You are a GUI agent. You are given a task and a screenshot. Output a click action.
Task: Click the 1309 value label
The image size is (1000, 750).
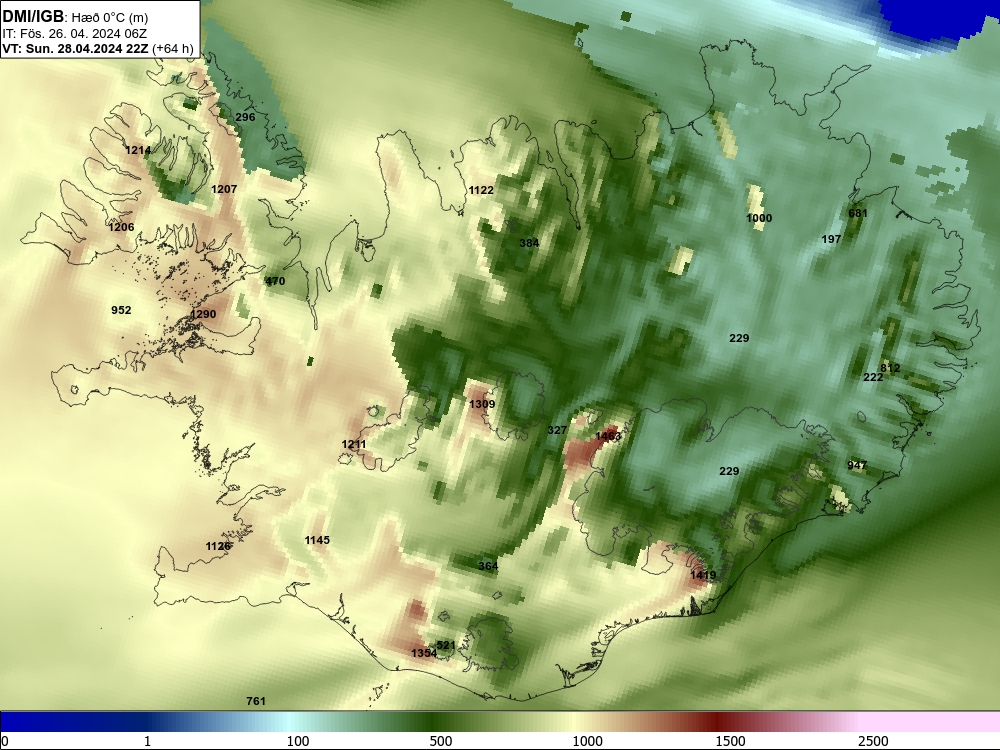(x=482, y=404)
